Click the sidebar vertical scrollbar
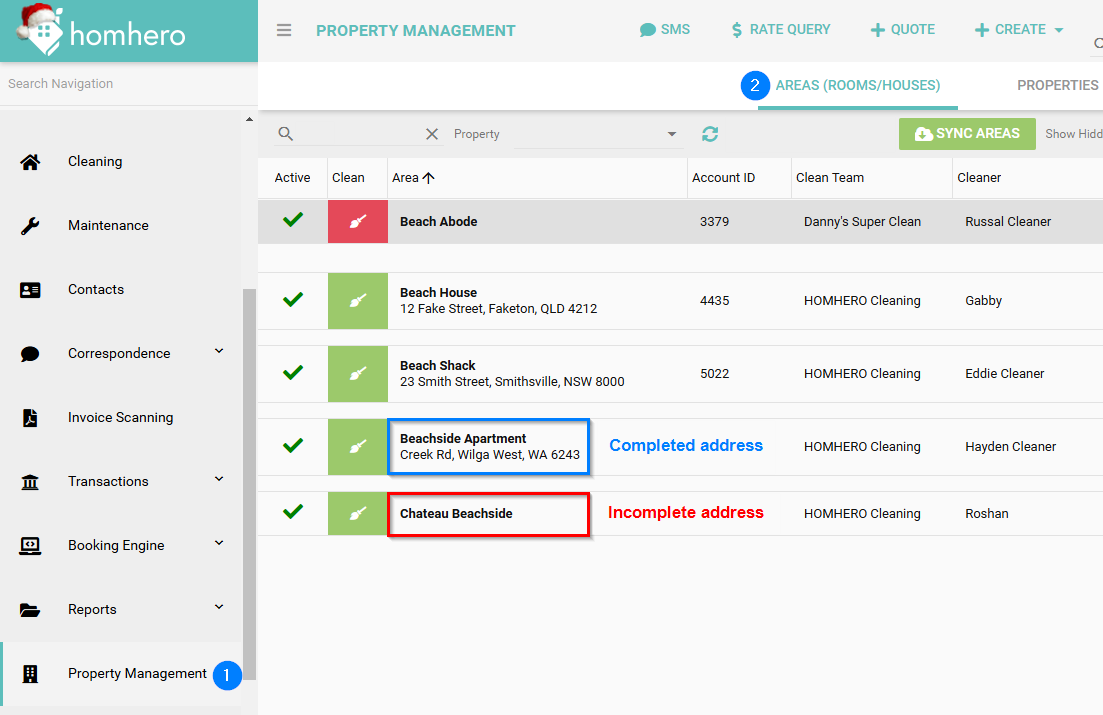 click(249, 480)
